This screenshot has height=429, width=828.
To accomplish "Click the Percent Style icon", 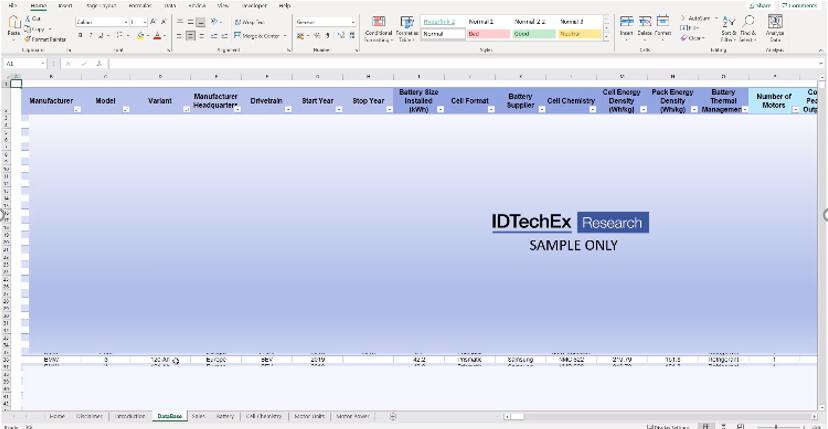I will 317,35.
